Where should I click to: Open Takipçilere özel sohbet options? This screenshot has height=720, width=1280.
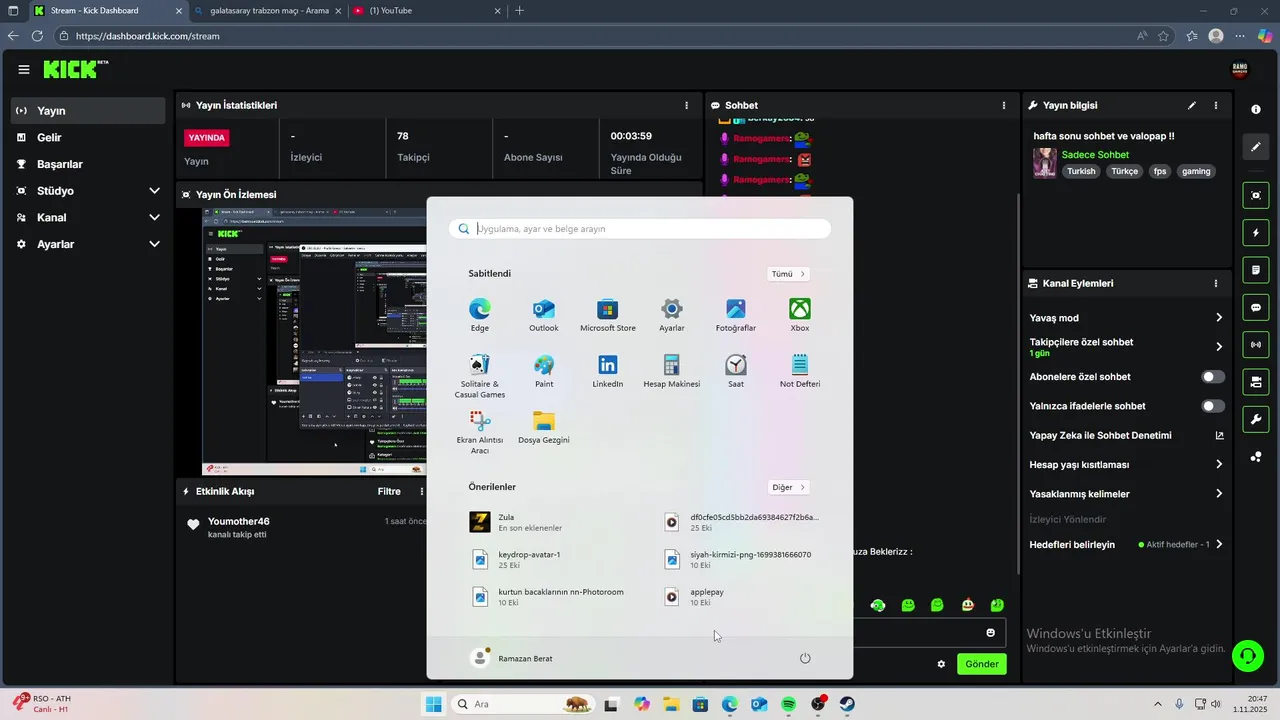(x=1126, y=346)
